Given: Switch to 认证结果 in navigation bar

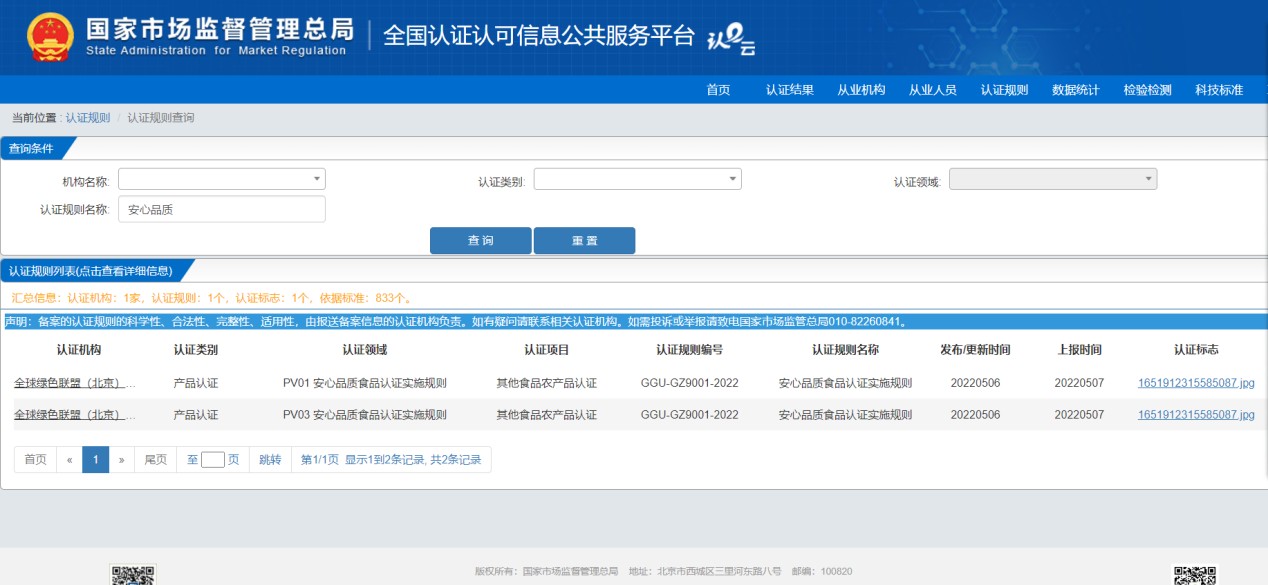Looking at the screenshot, I should tap(789, 90).
